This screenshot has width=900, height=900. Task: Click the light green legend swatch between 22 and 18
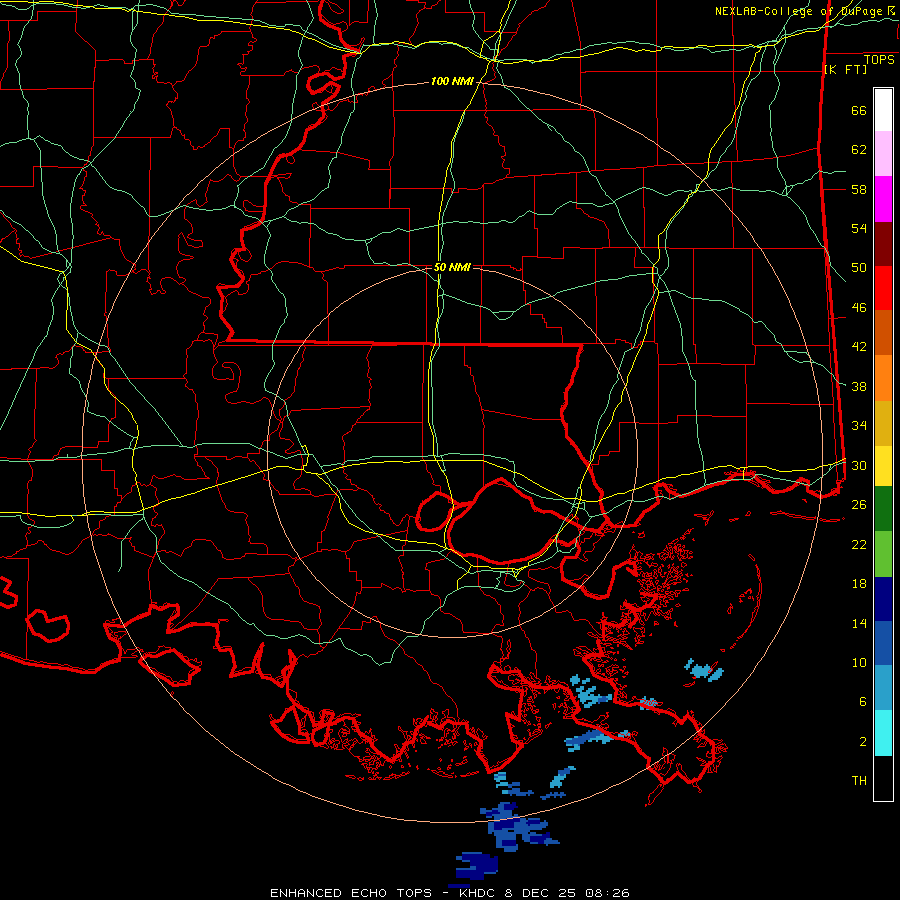[883, 554]
